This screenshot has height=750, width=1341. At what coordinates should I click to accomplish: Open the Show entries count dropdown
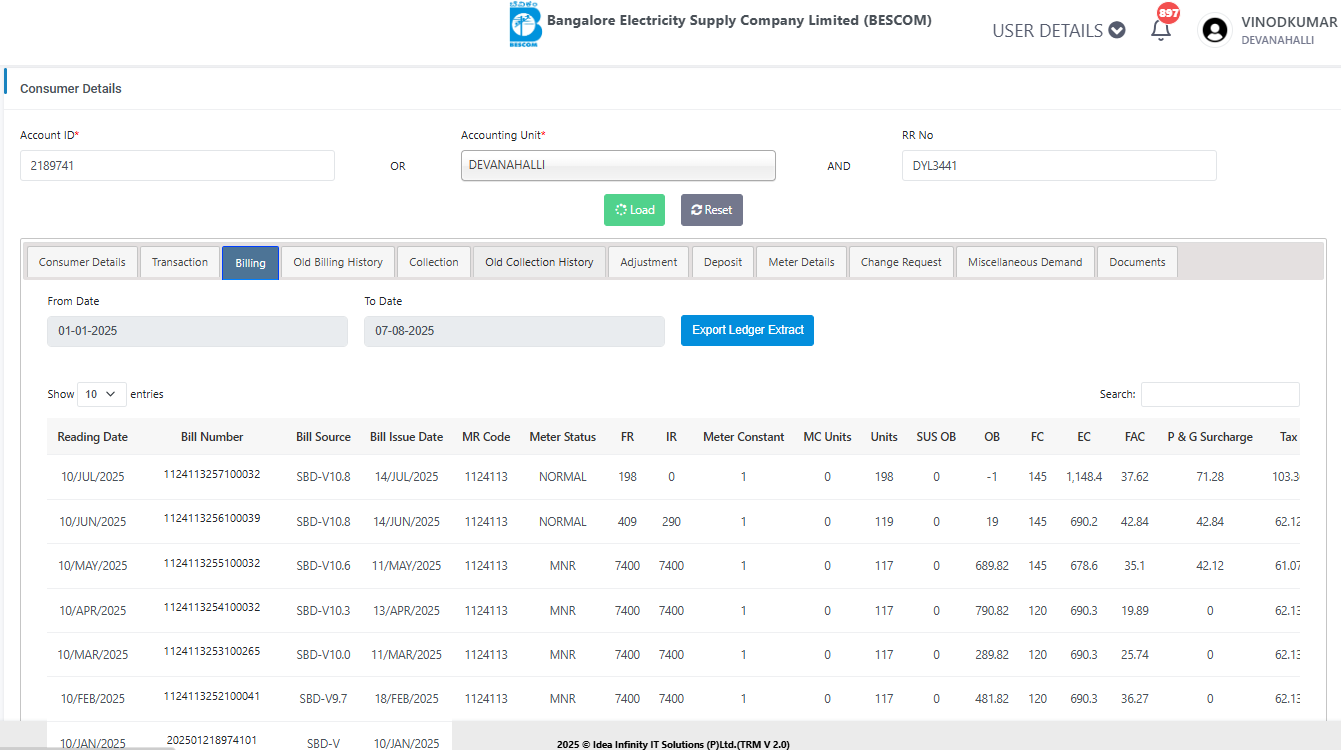click(102, 394)
